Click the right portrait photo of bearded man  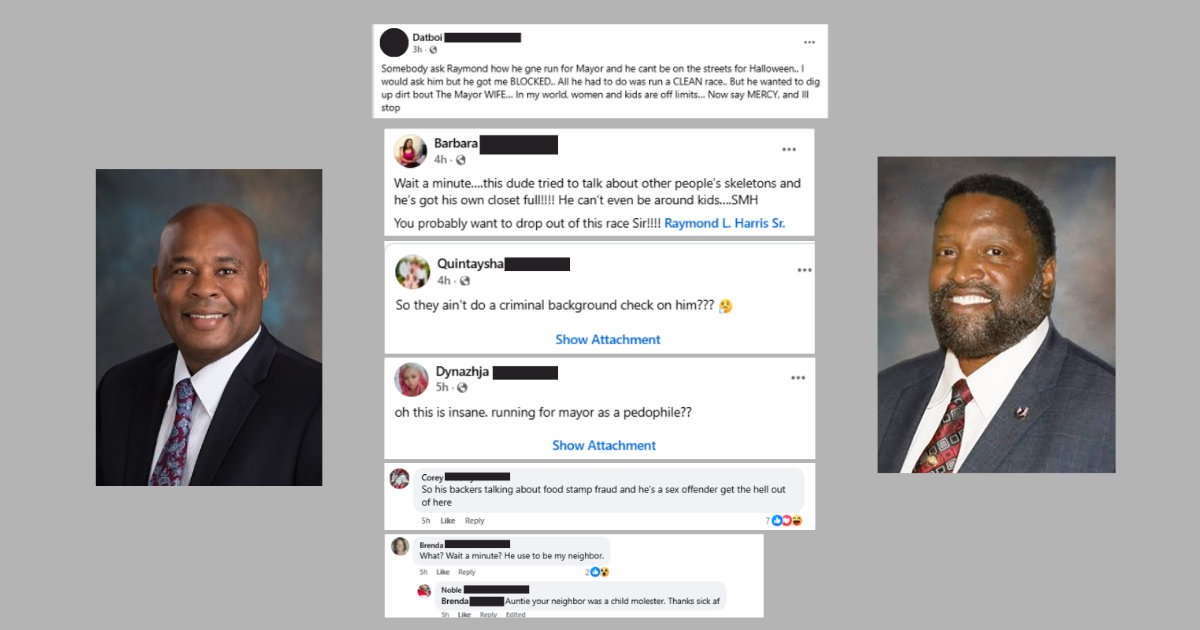point(996,315)
